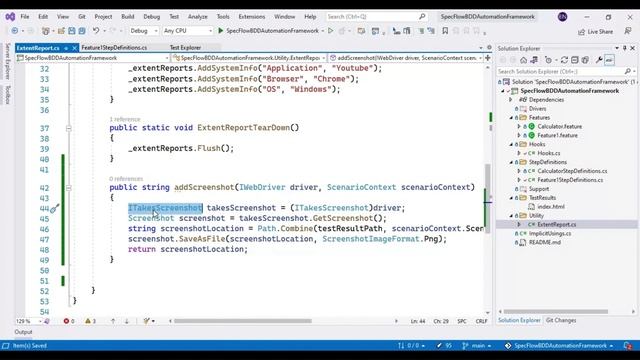640x360 pixels.
Task: Click the pending changes 95 indicator
Action: coord(444,346)
